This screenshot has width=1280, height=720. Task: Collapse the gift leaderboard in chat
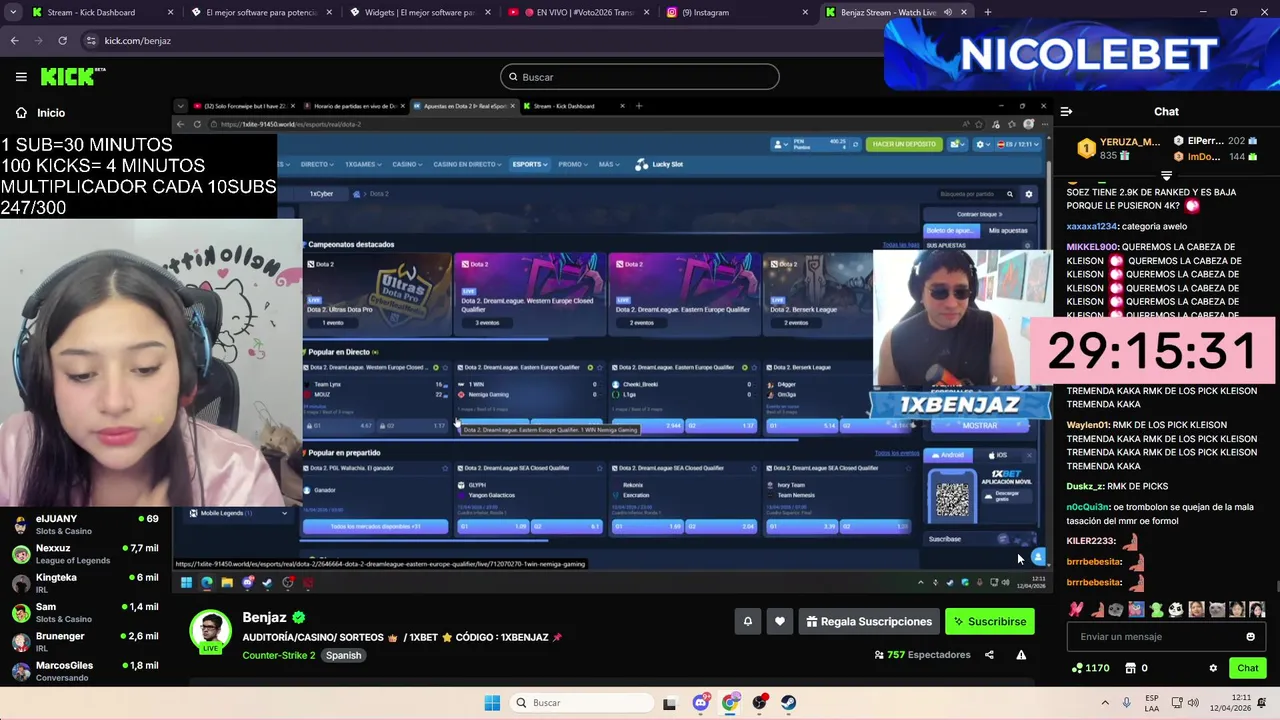1166,175
